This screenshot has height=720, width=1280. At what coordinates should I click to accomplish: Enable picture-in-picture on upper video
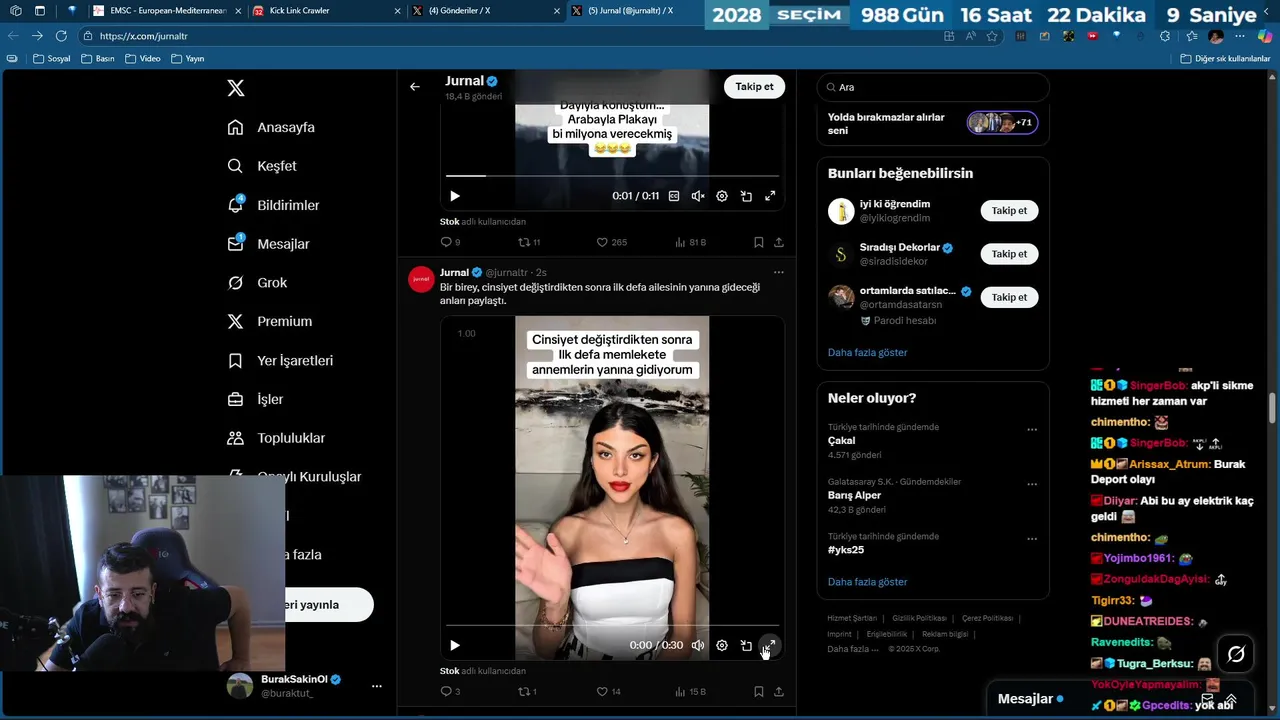pyautogui.click(x=746, y=196)
